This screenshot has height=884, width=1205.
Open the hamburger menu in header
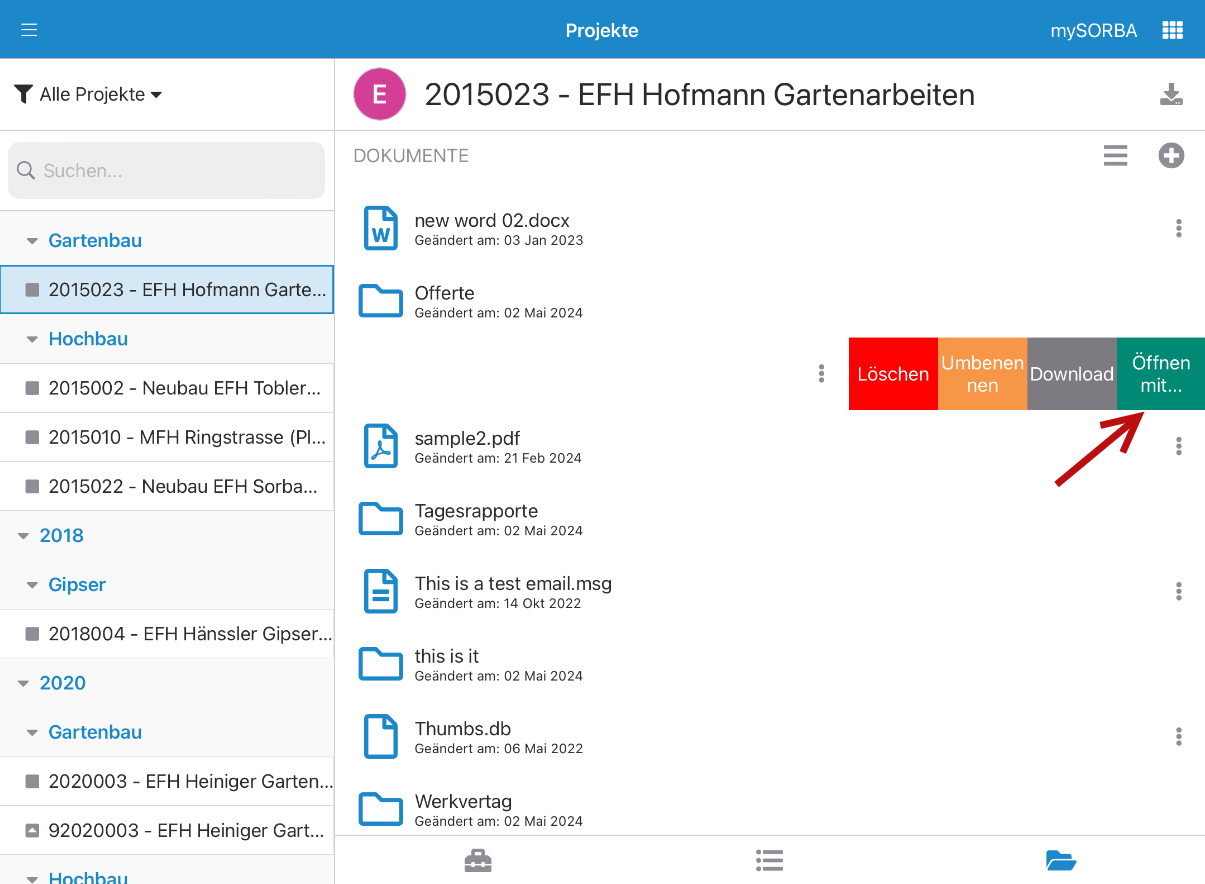tap(29, 29)
